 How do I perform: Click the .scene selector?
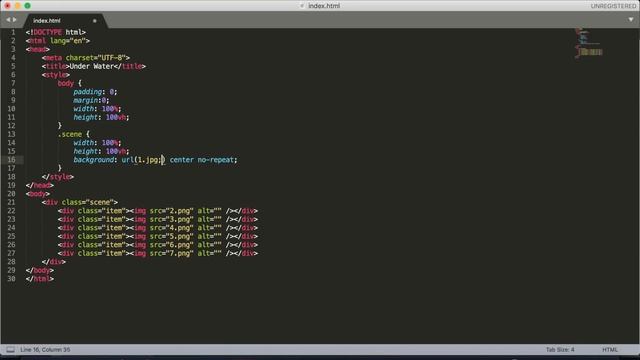pos(70,134)
